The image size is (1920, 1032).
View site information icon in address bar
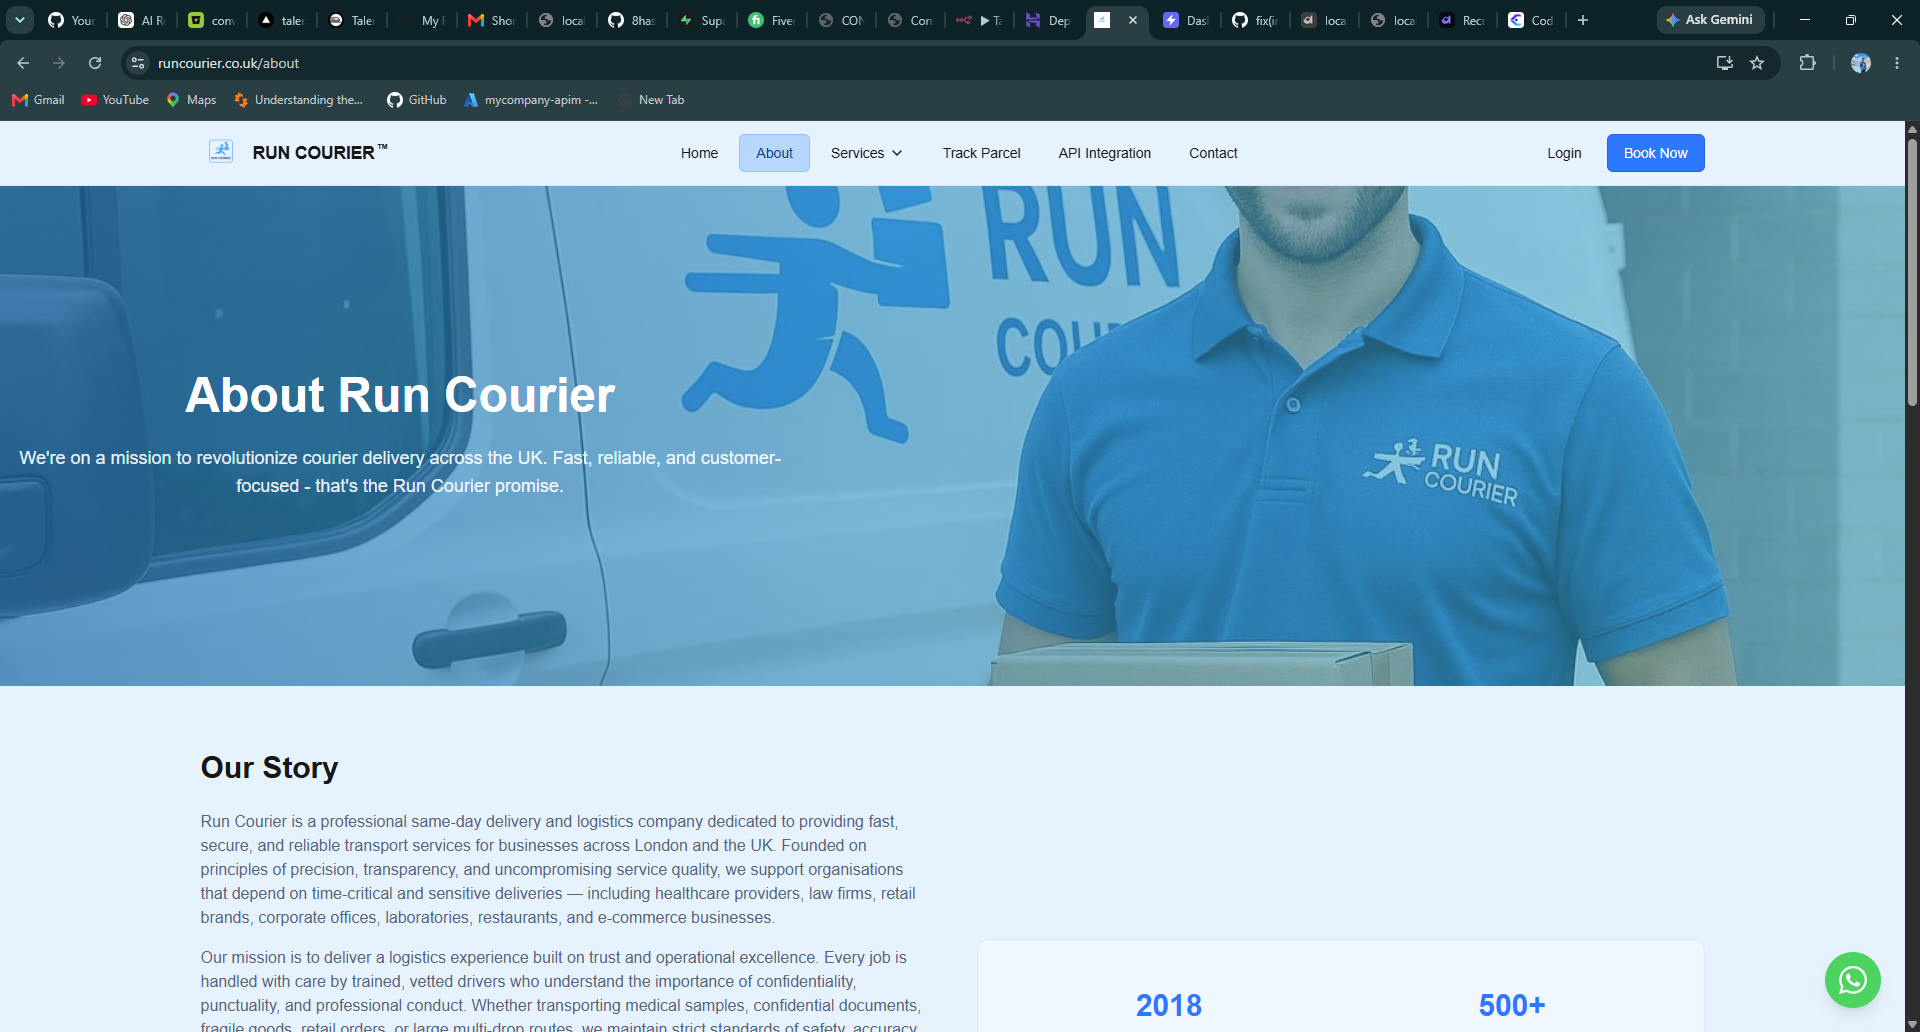[x=138, y=63]
